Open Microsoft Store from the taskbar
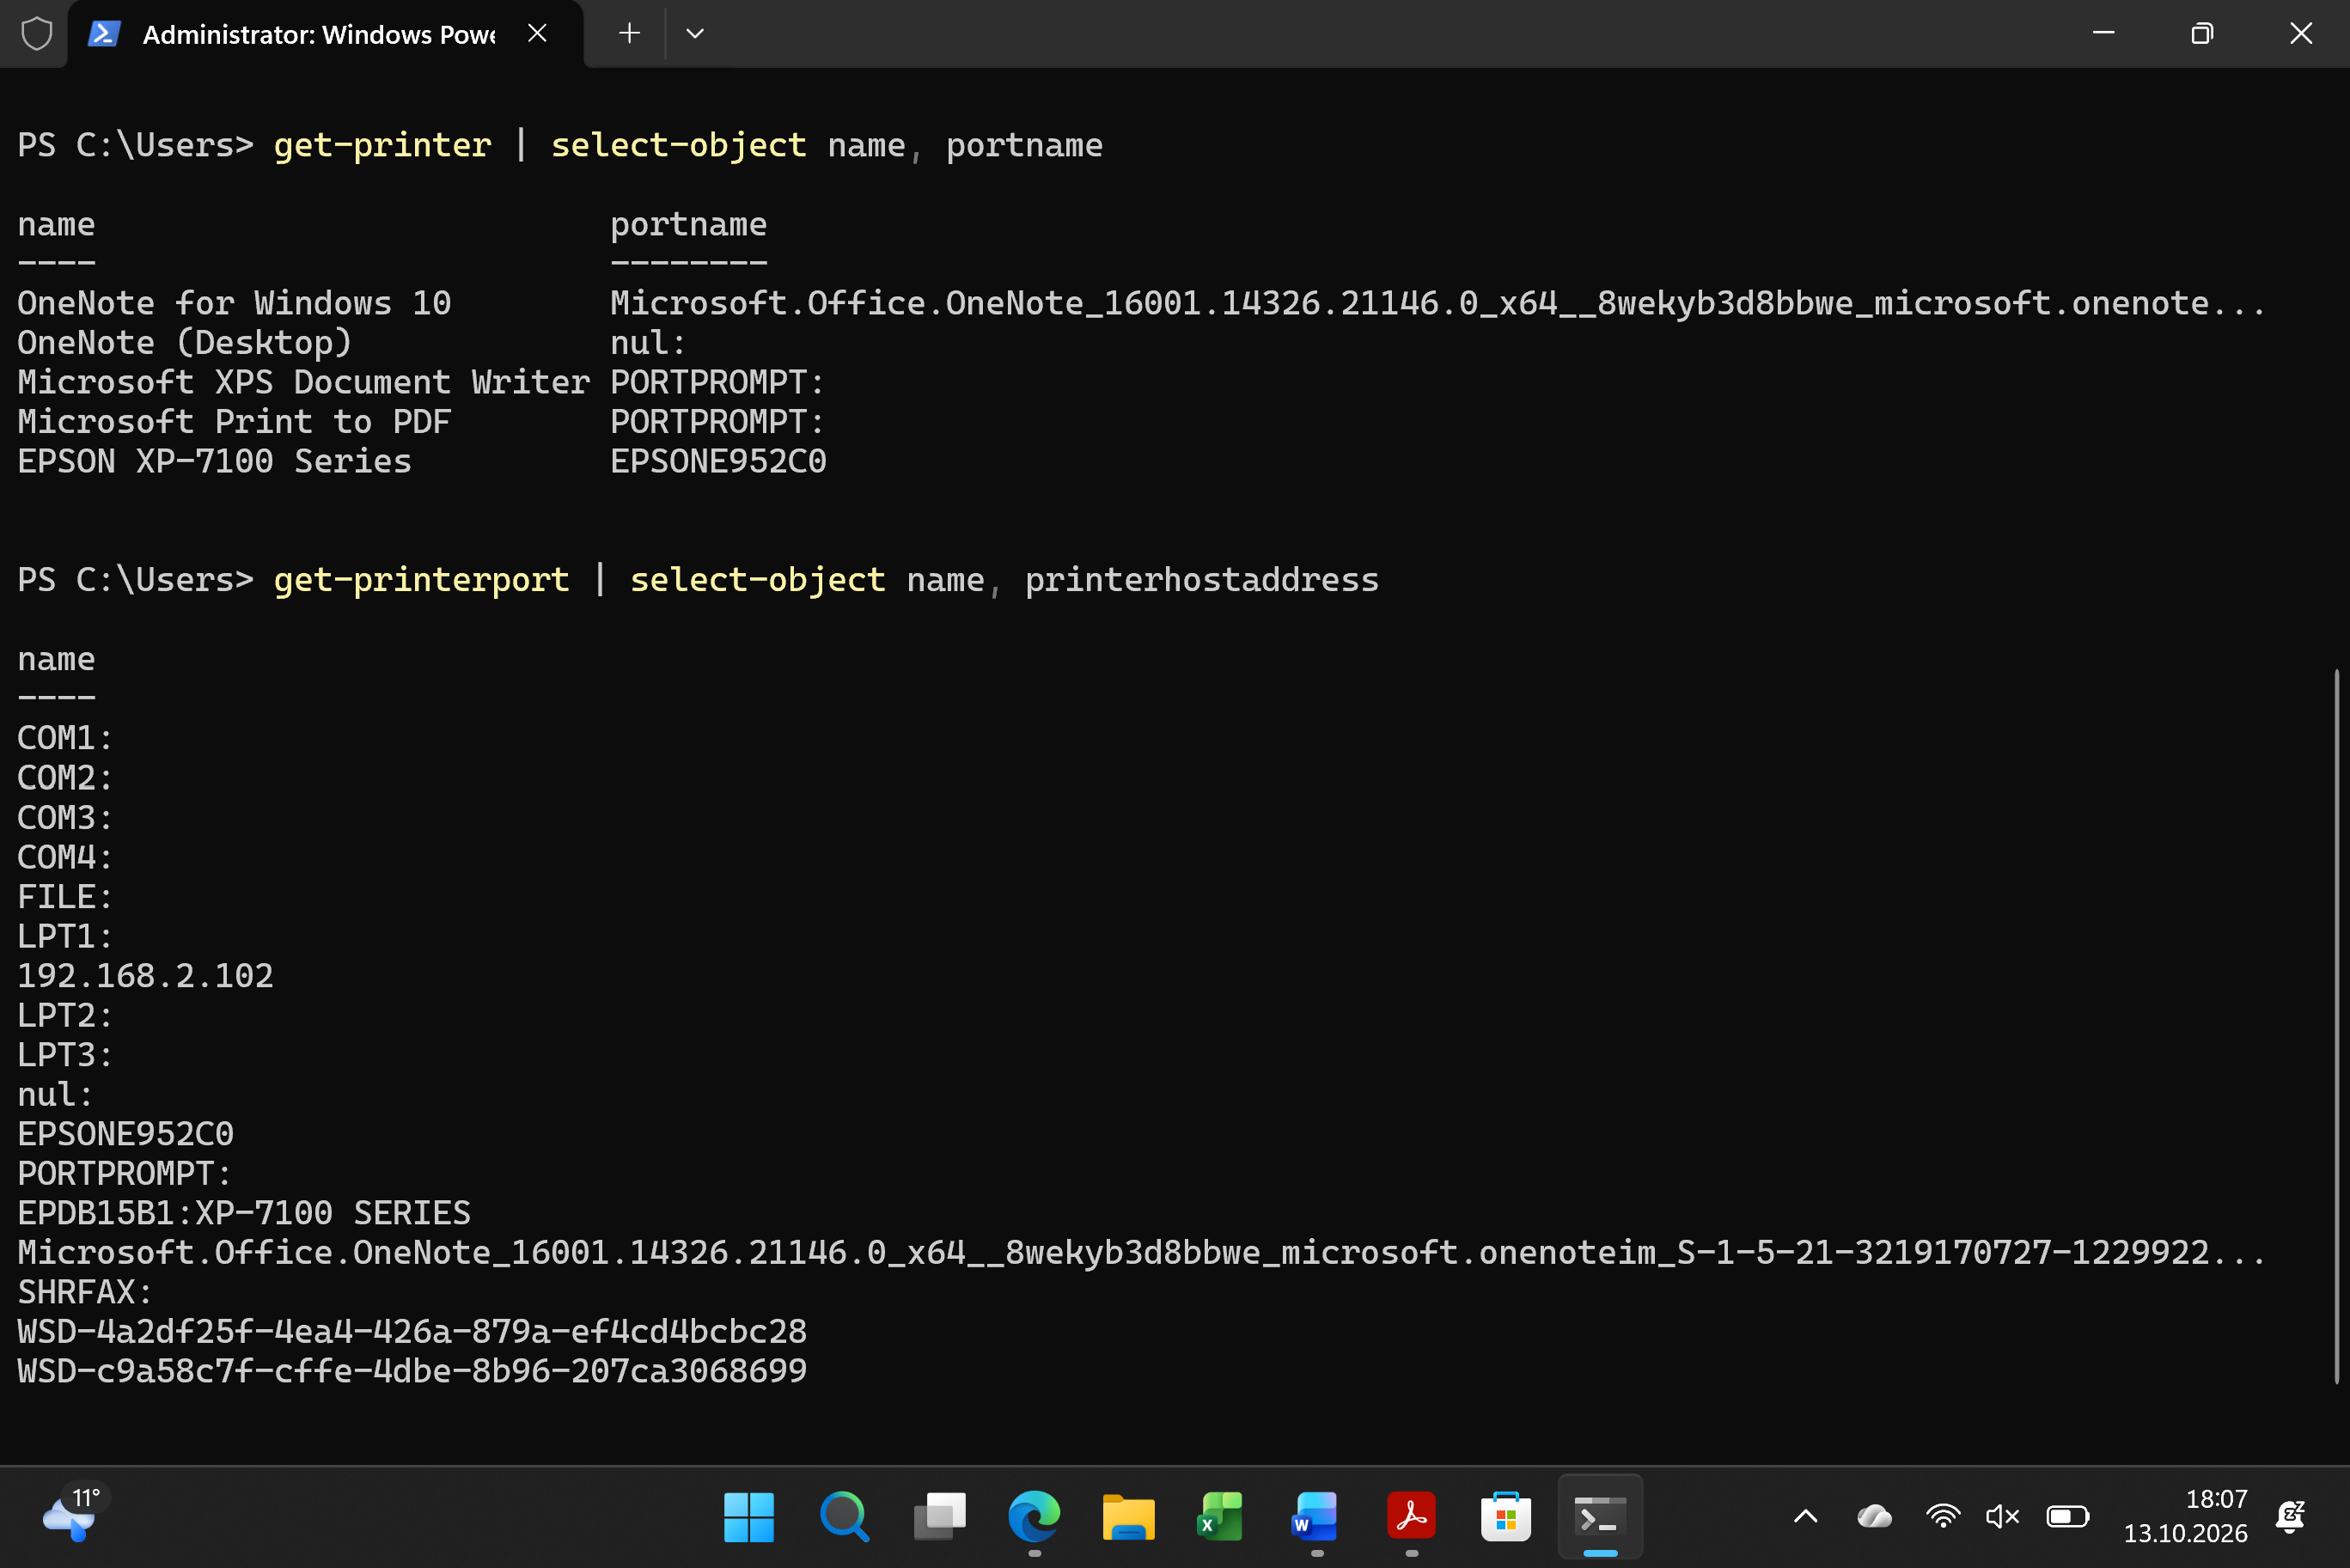Viewport: 2350px width, 1568px height. click(x=1505, y=1517)
